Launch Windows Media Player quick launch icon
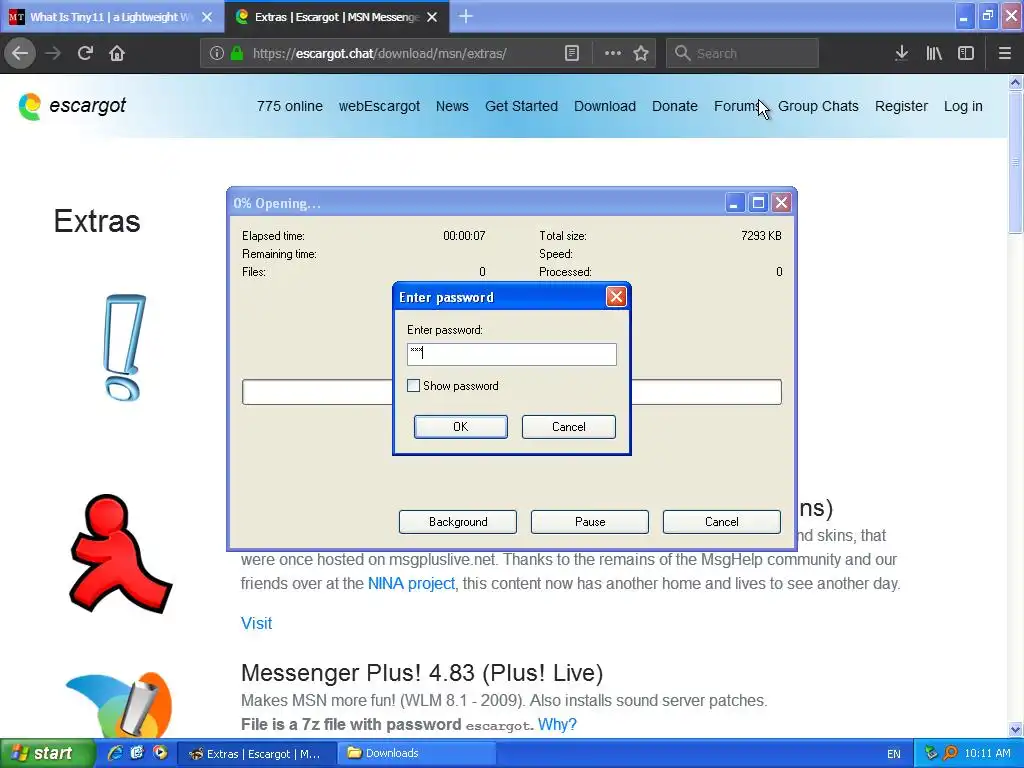 pyautogui.click(x=160, y=753)
